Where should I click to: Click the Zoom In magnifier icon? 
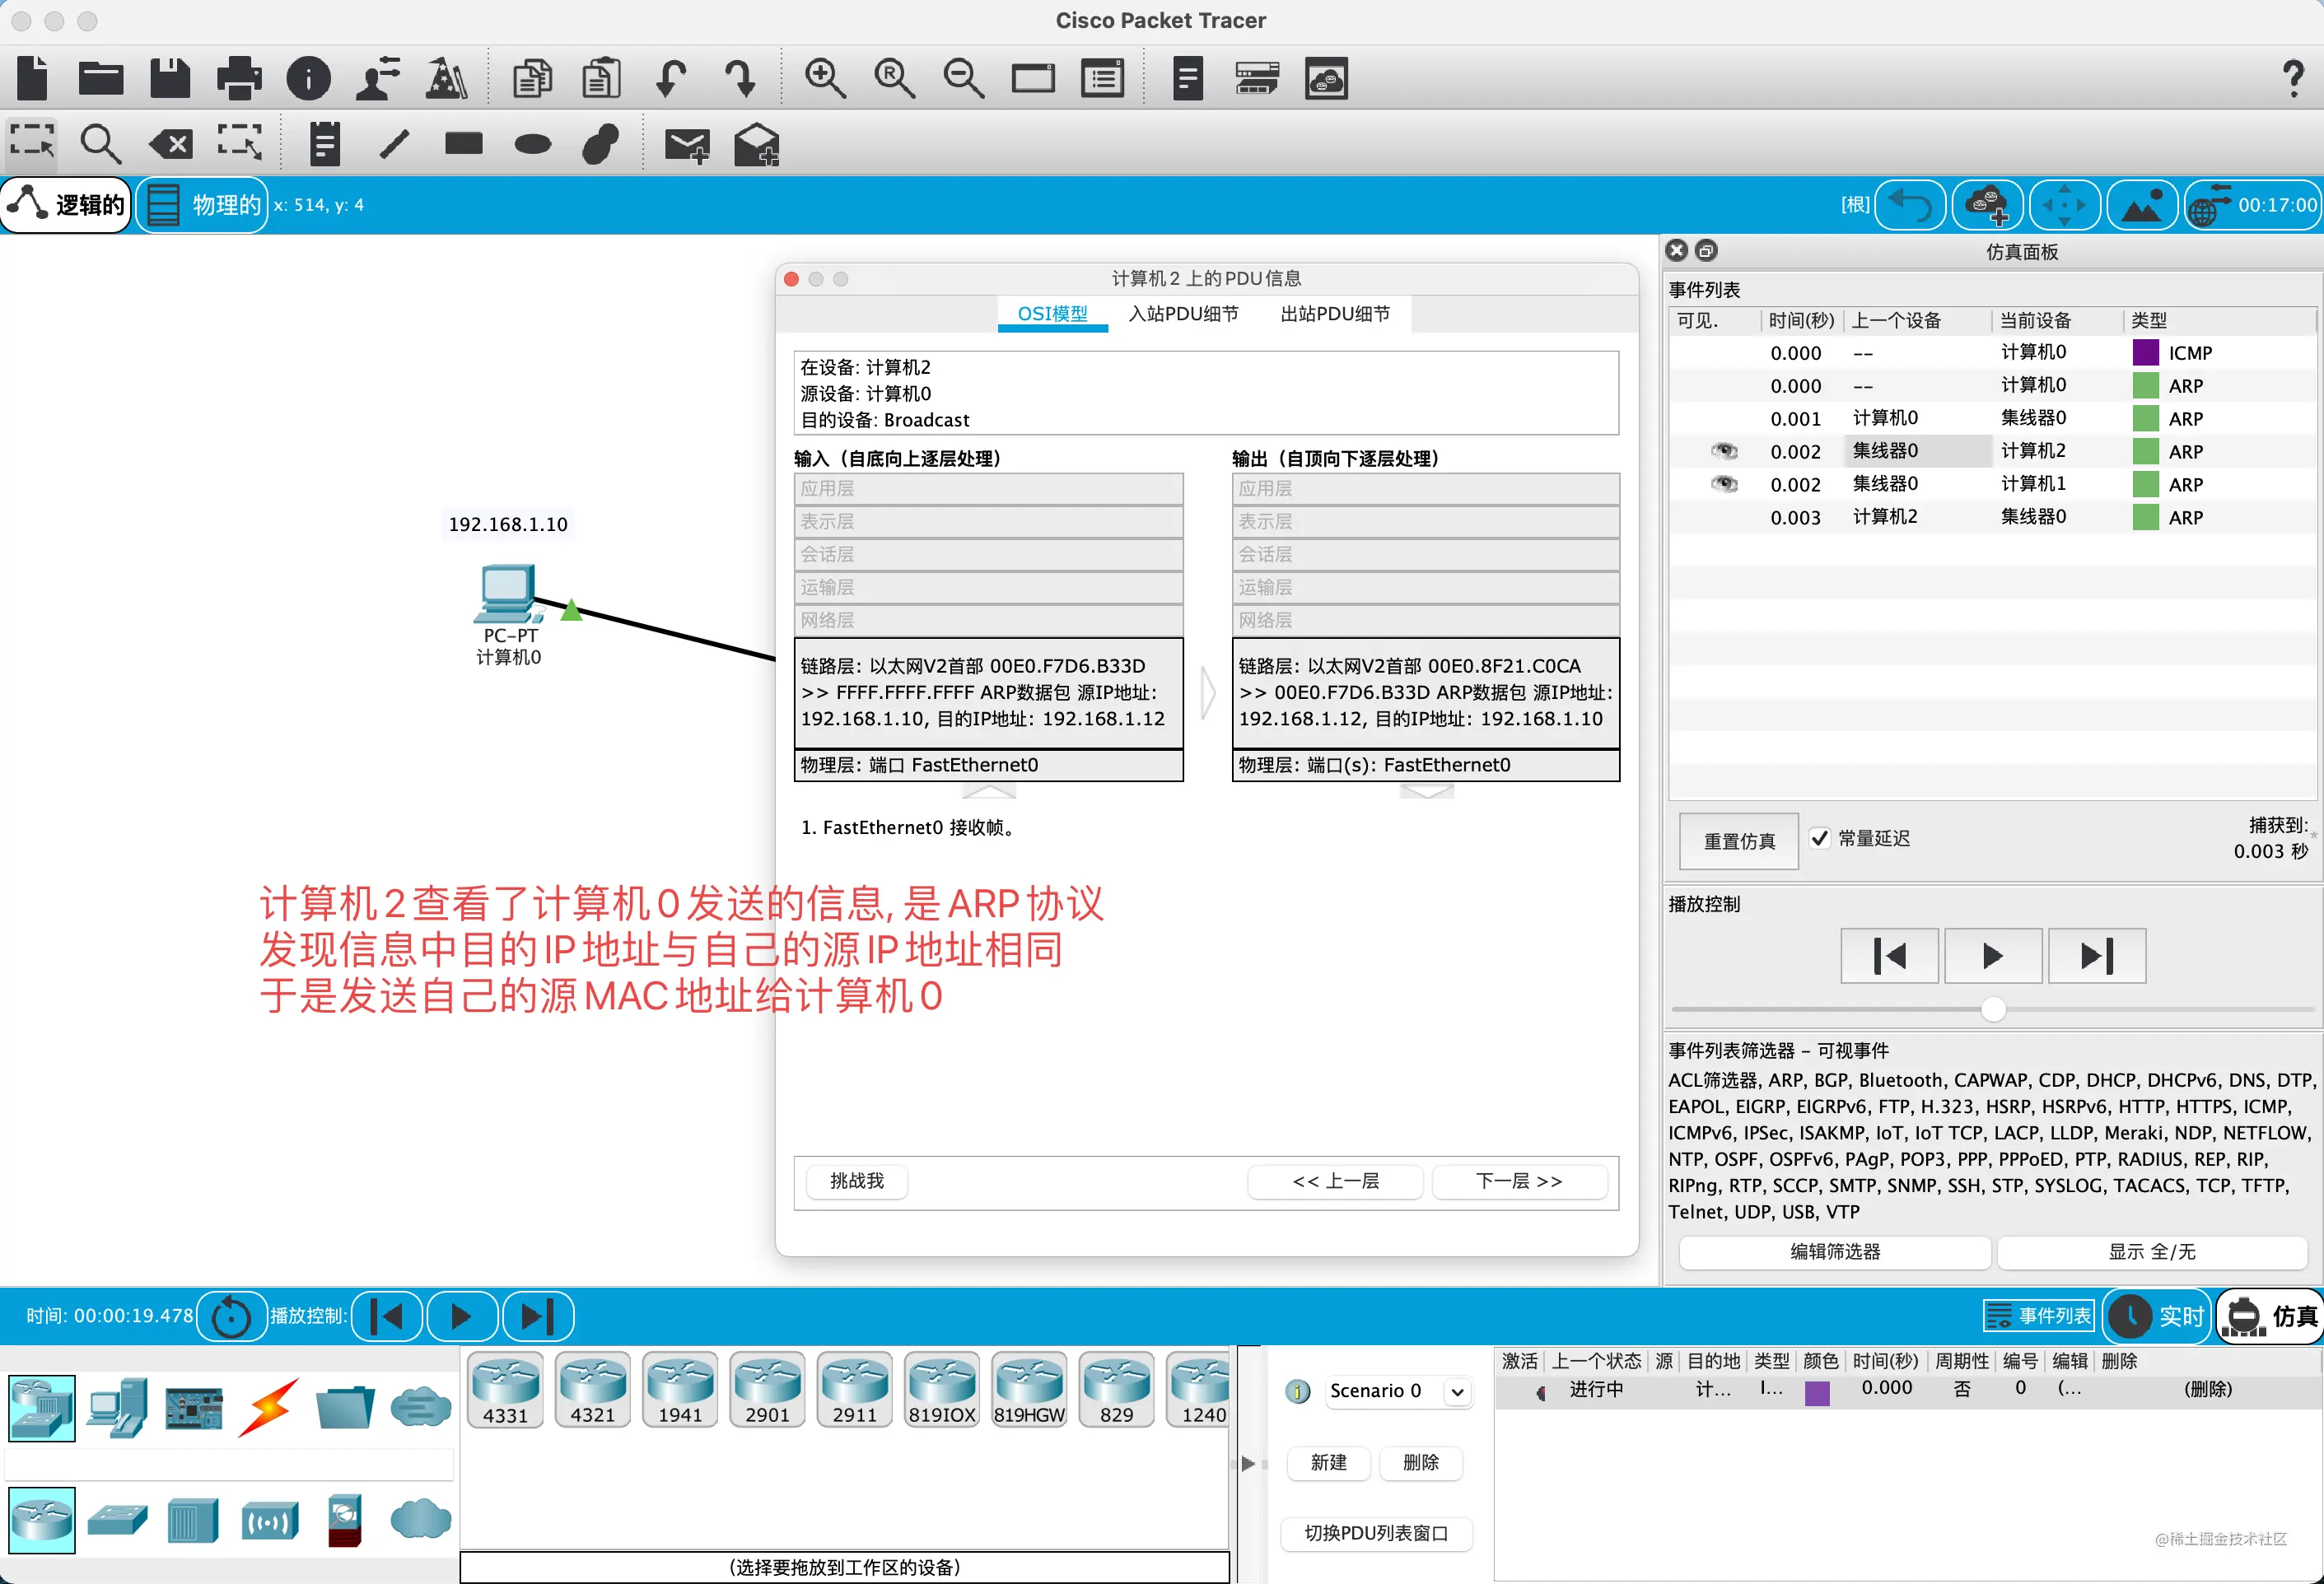pos(825,78)
